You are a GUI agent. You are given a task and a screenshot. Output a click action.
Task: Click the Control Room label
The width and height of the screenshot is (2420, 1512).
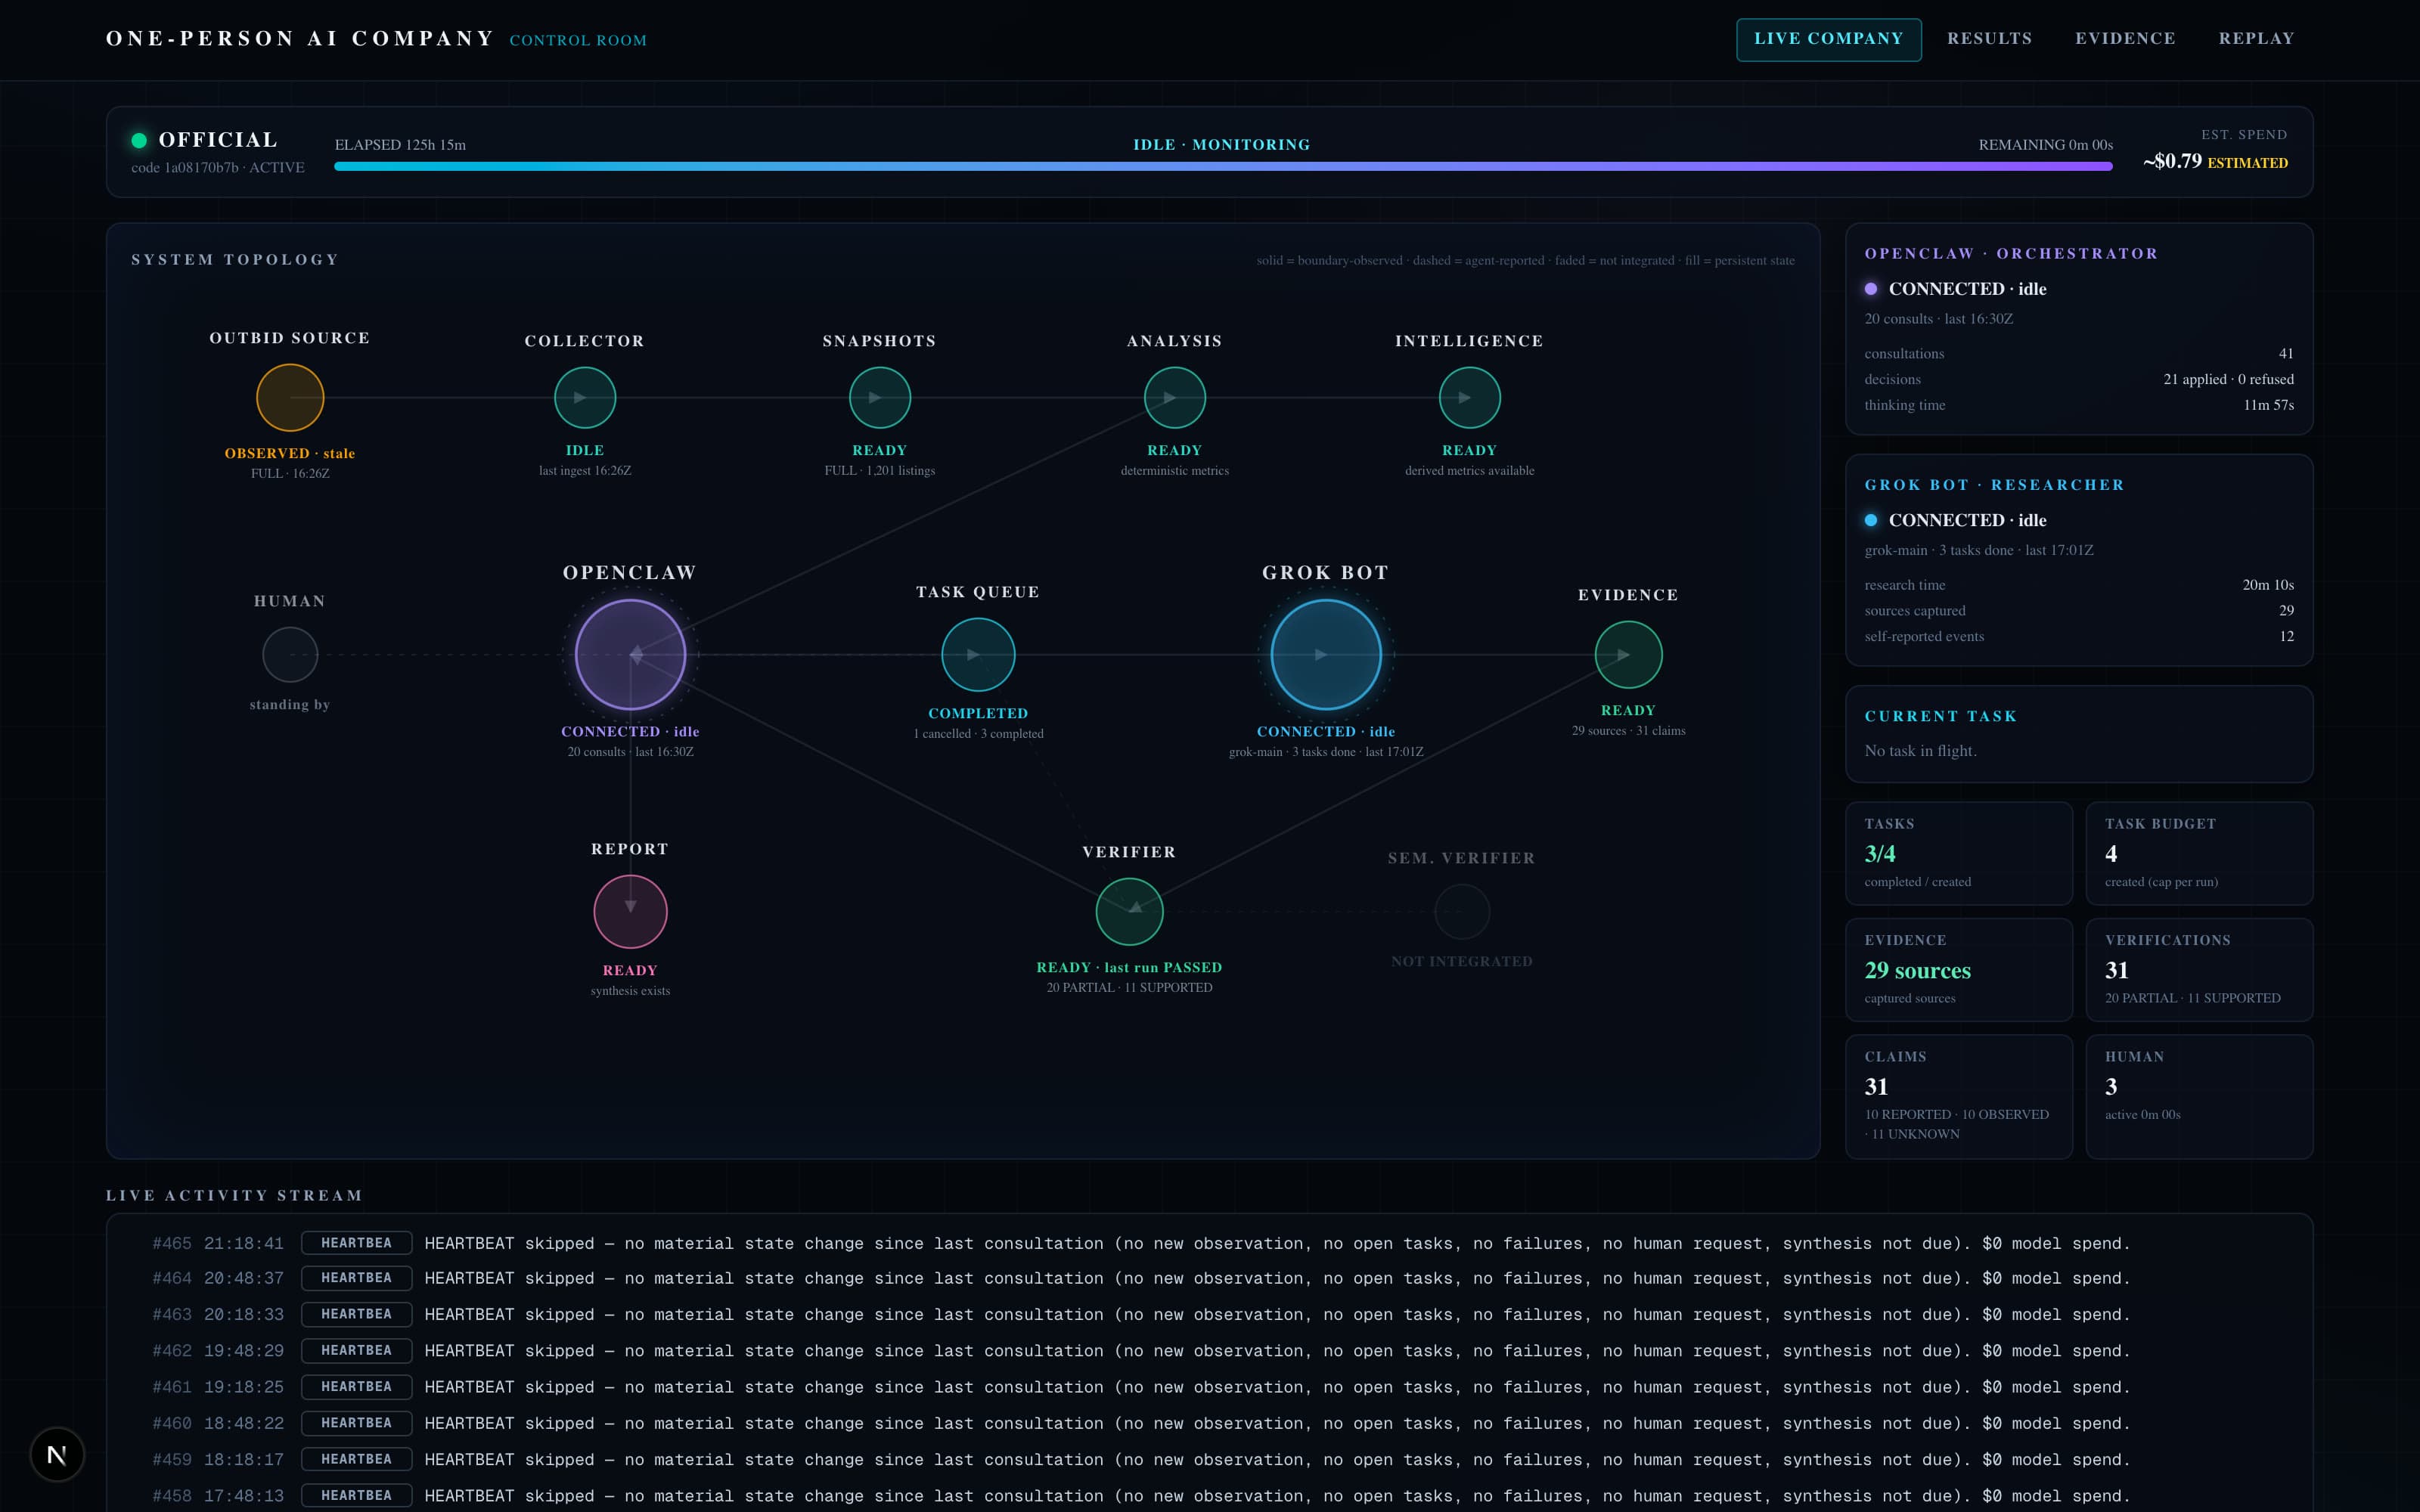coord(578,40)
